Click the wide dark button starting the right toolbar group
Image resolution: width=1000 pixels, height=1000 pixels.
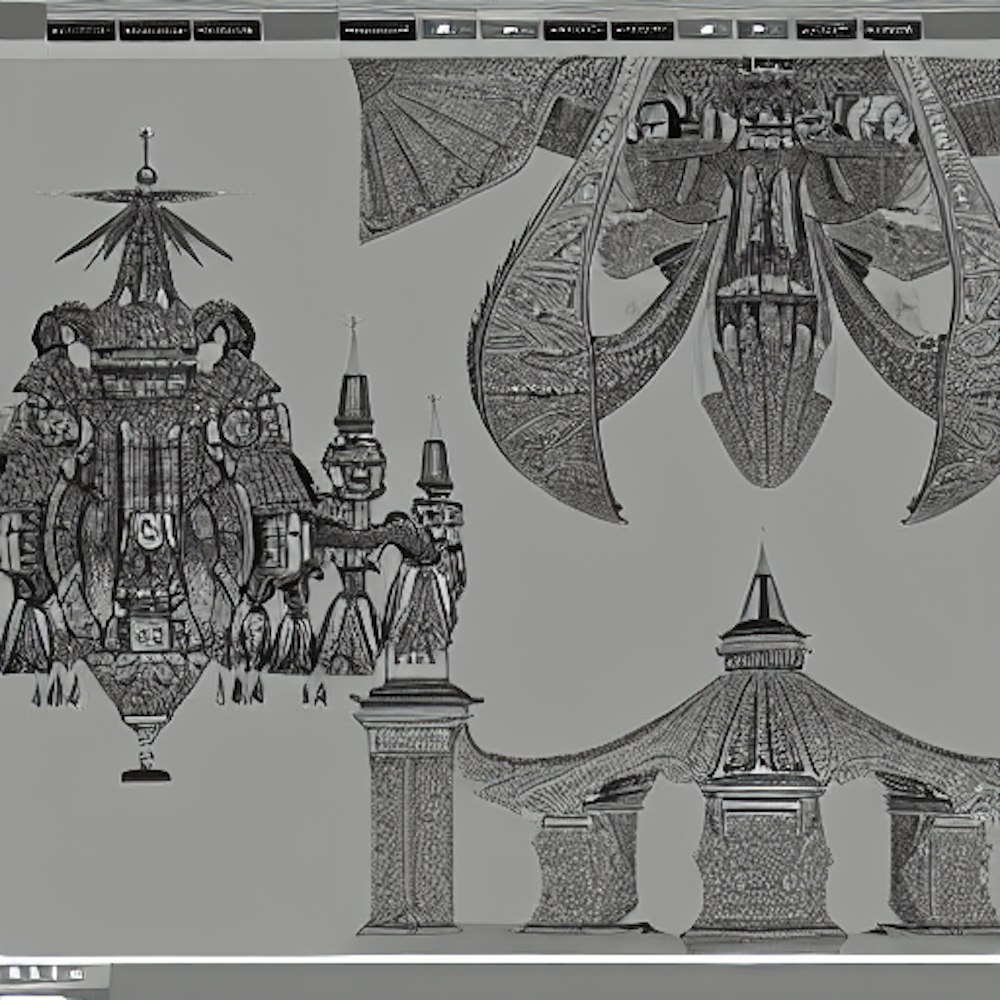(x=377, y=30)
